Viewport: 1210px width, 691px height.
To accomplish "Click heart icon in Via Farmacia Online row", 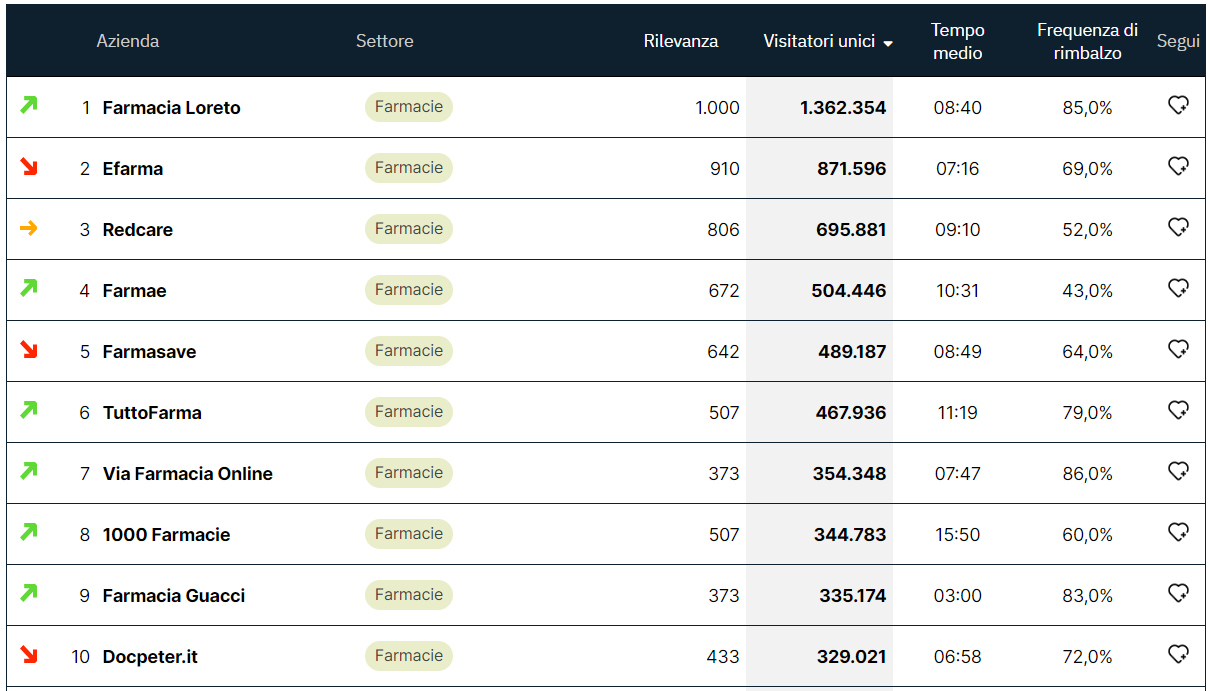I will pos(1178,471).
